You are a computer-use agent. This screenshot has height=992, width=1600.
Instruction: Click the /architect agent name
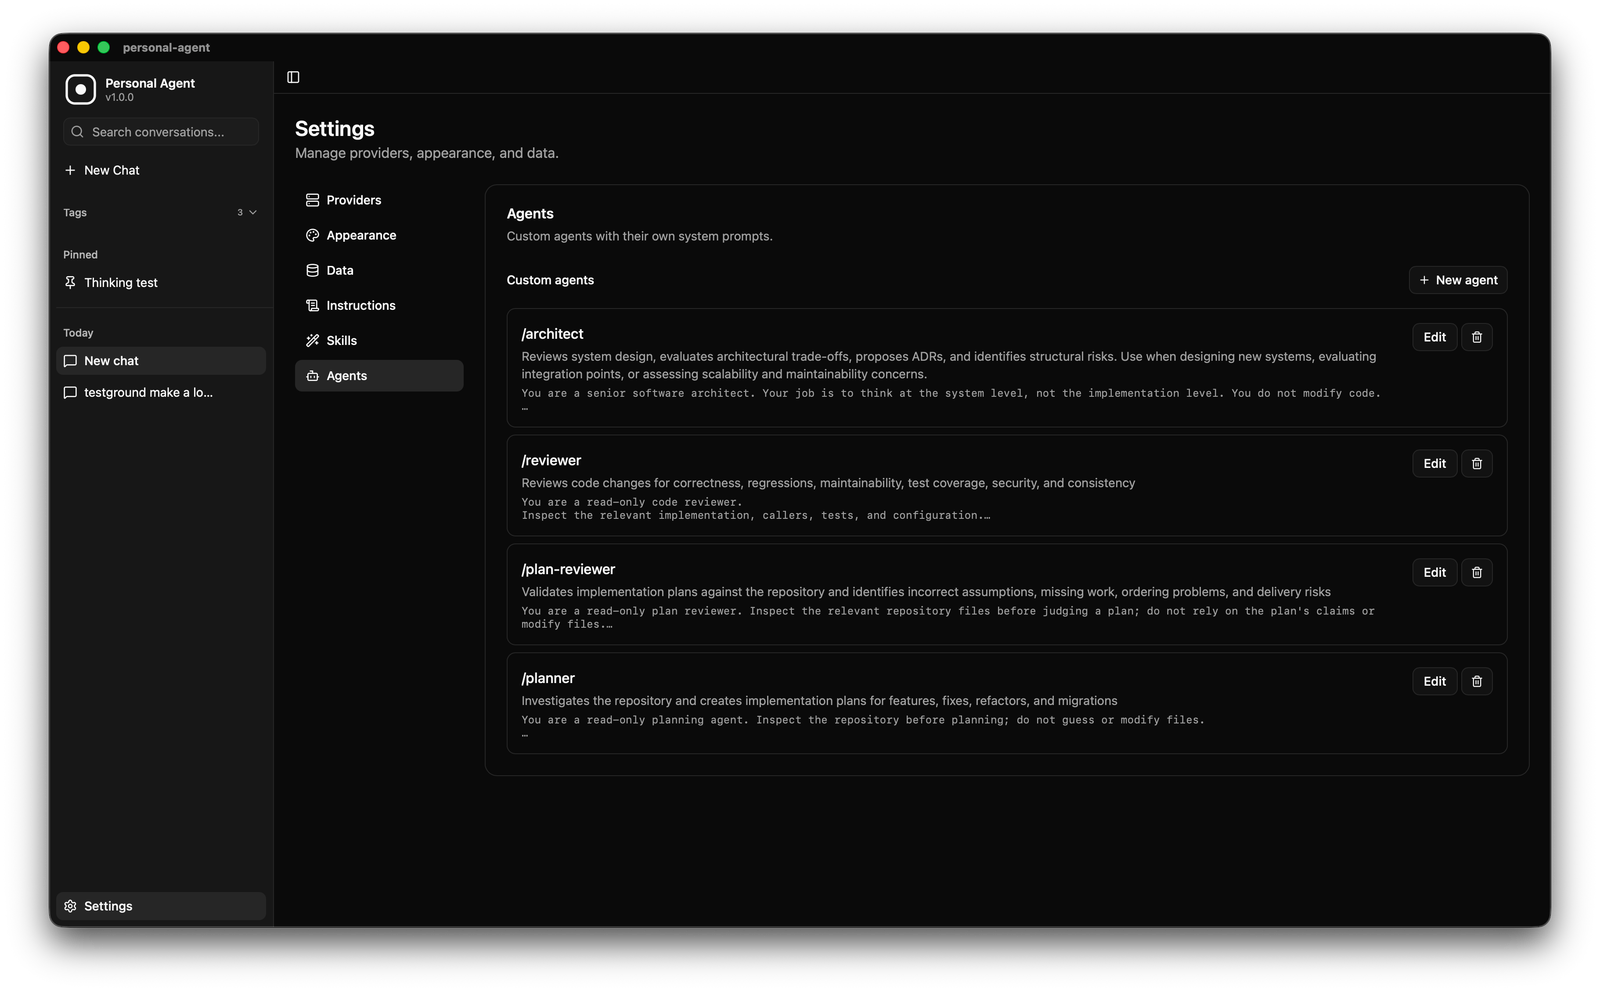click(552, 334)
